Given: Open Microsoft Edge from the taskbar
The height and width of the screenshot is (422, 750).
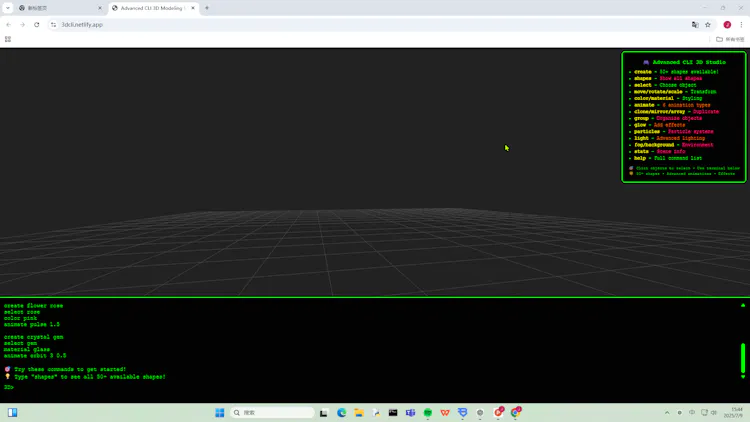Looking at the screenshot, I should tap(342, 412).
